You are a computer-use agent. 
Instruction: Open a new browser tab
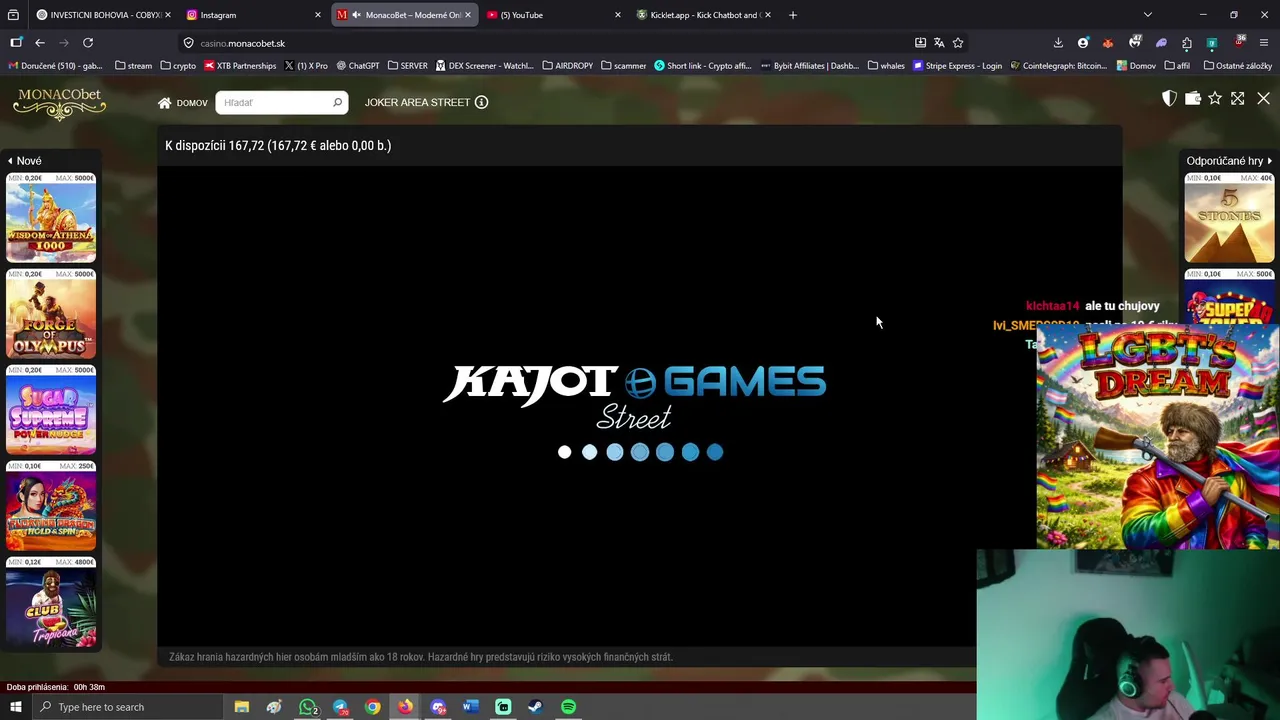[x=793, y=15]
